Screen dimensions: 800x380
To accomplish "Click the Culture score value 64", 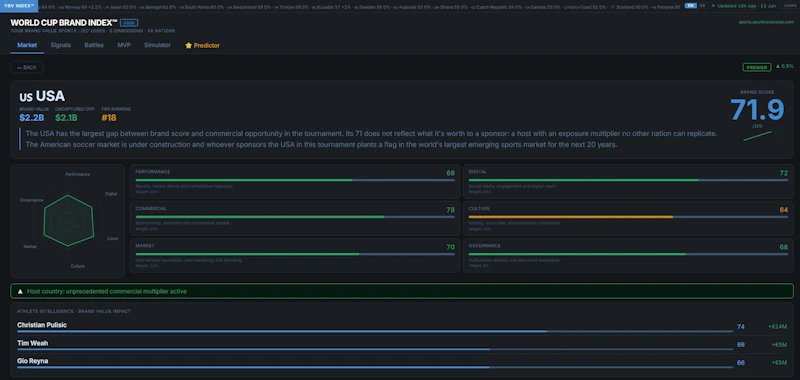I will (x=784, y=210).
